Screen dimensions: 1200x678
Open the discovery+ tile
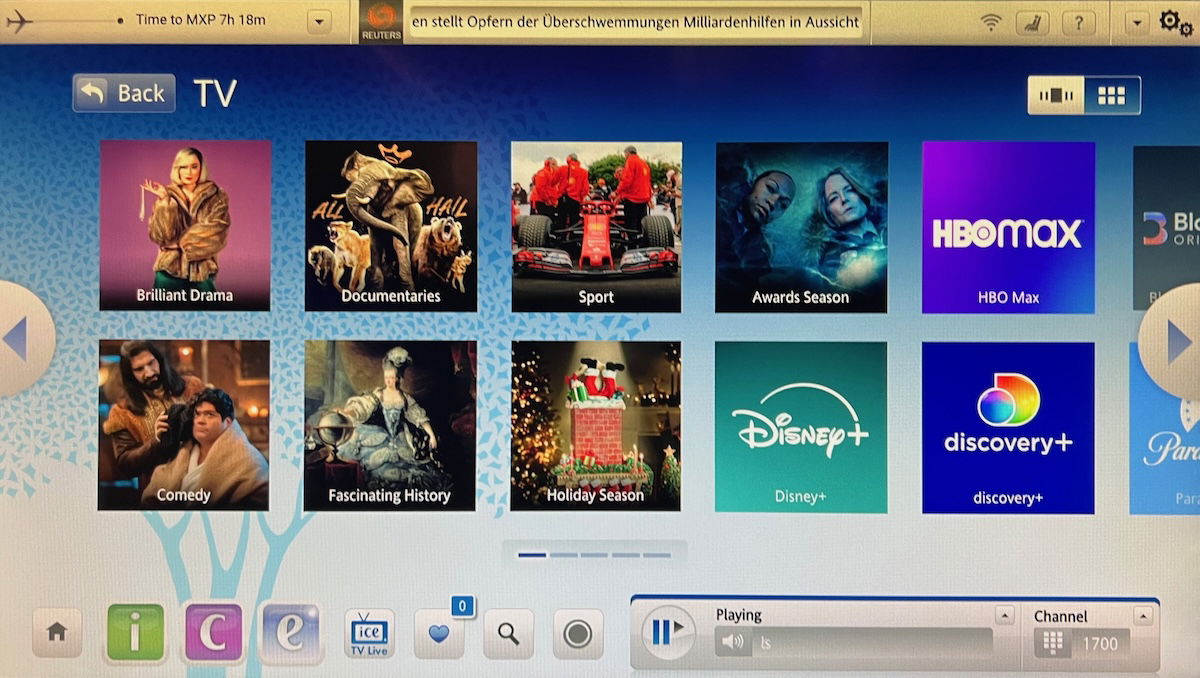click(x=1008, y=427)
